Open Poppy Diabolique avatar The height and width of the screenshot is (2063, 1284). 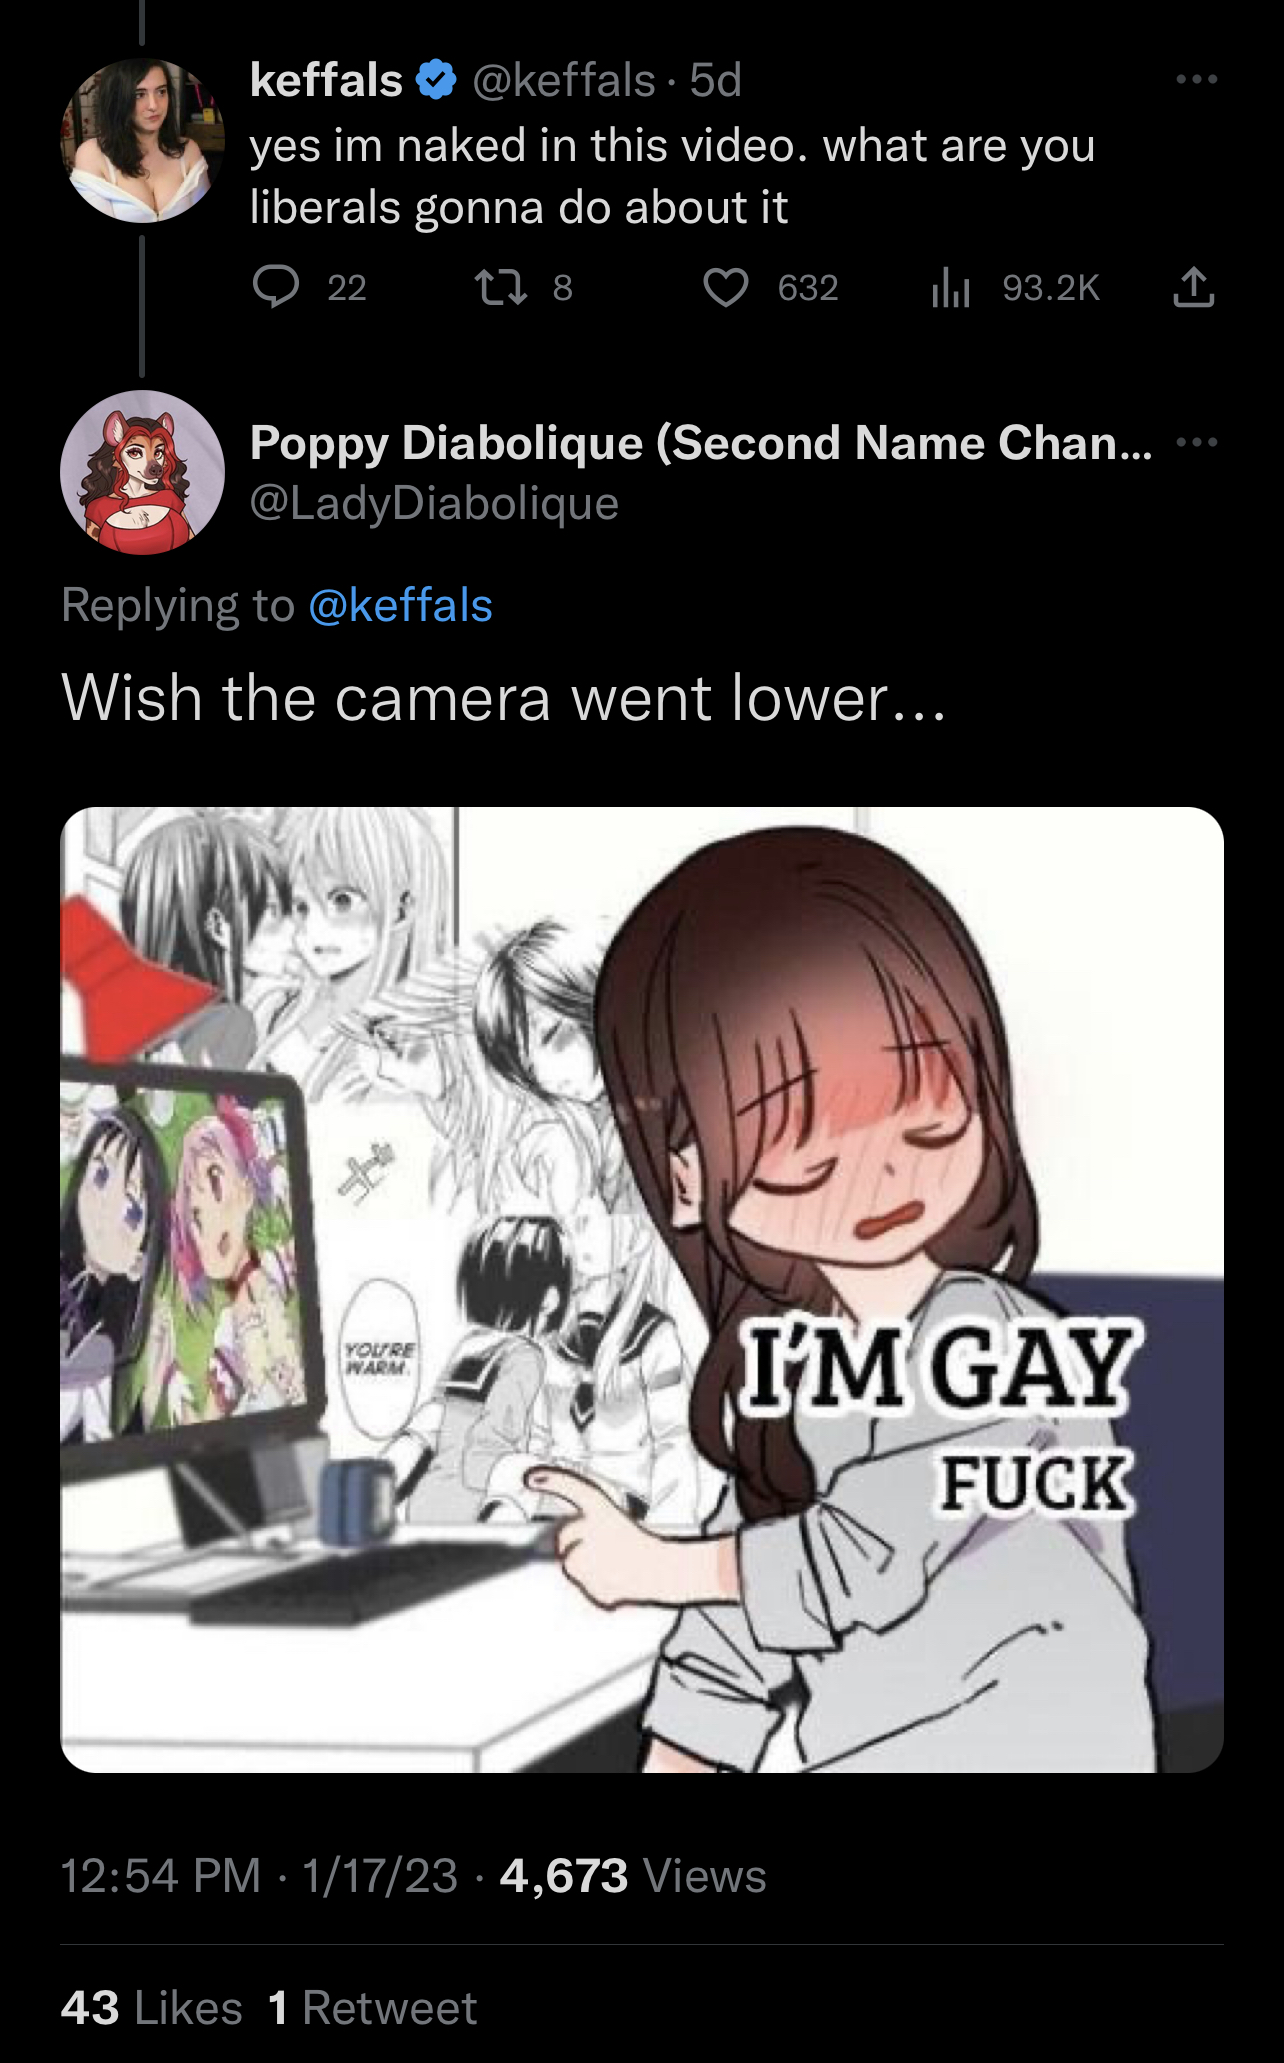click(142, 472)
